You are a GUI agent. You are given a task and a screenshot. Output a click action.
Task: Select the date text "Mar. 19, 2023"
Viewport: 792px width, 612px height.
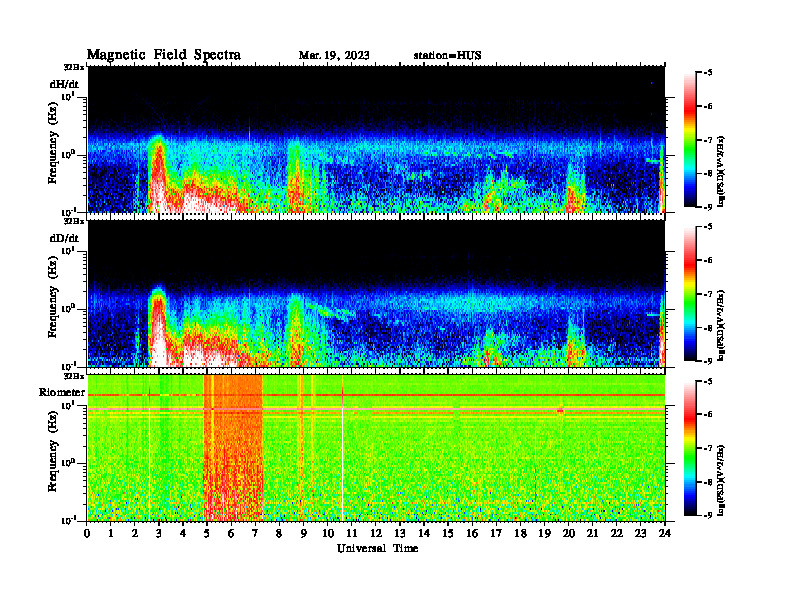coord(334,55)
